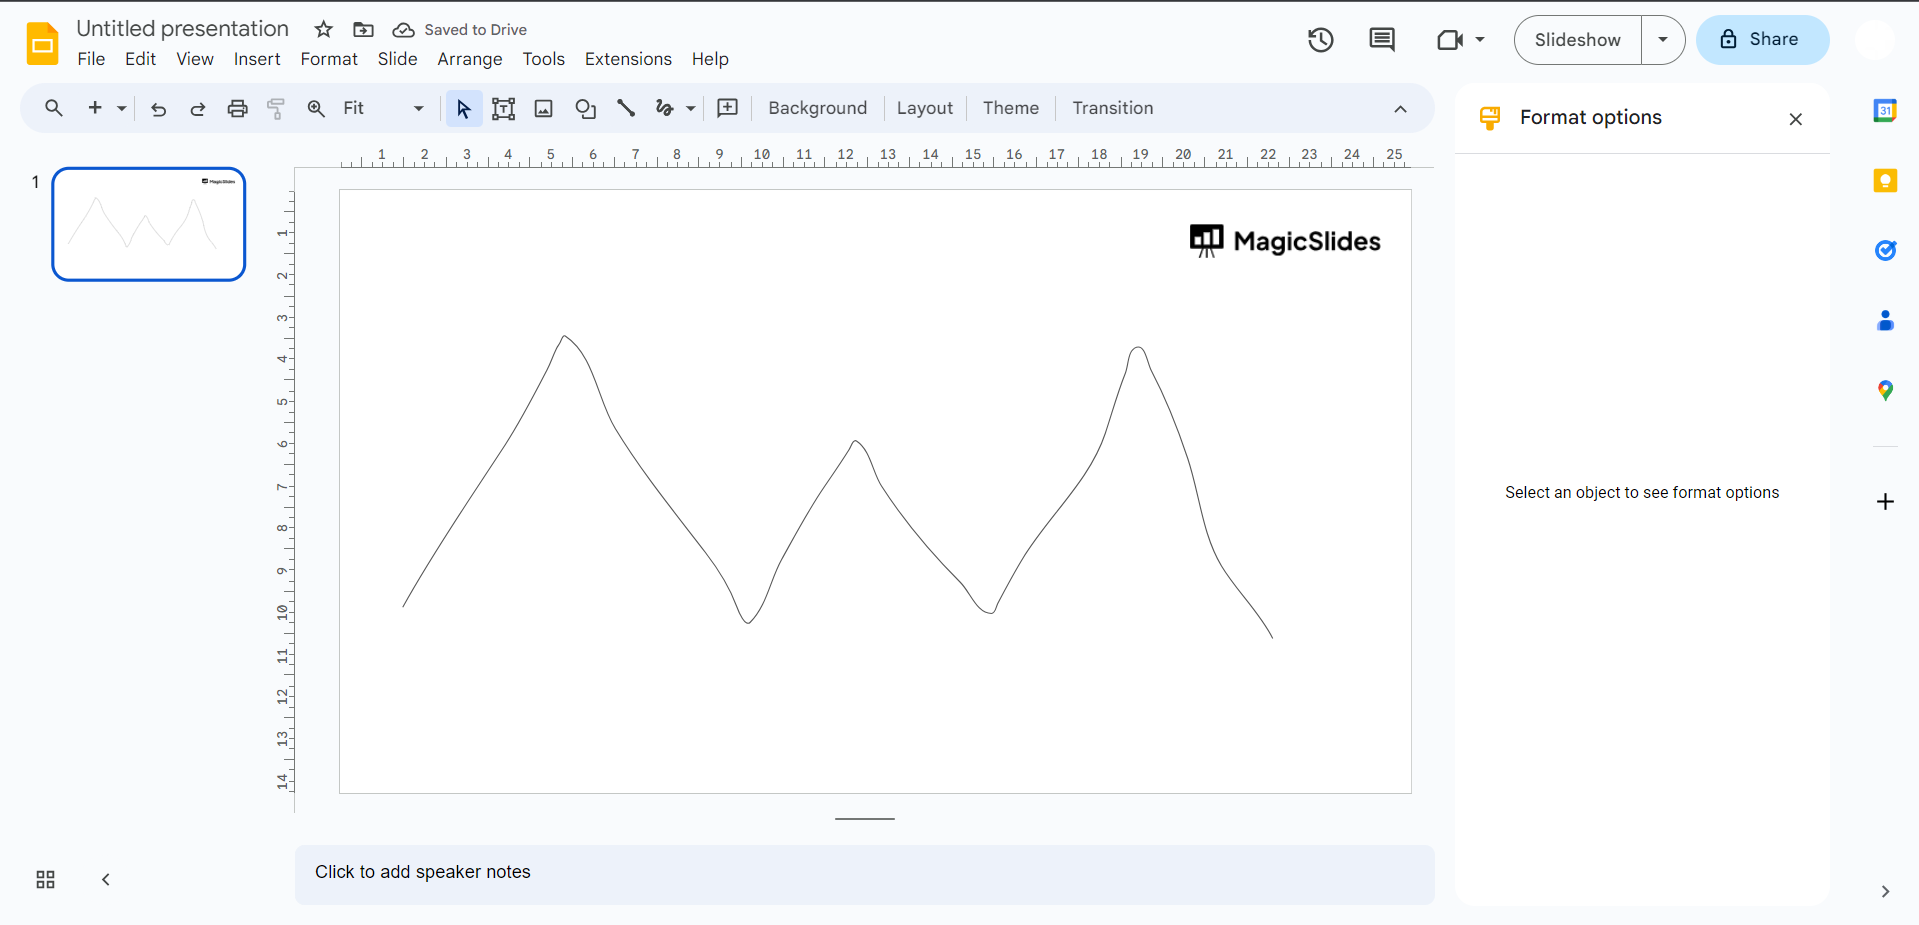Click the add comment icon

(x=728, y=108)
